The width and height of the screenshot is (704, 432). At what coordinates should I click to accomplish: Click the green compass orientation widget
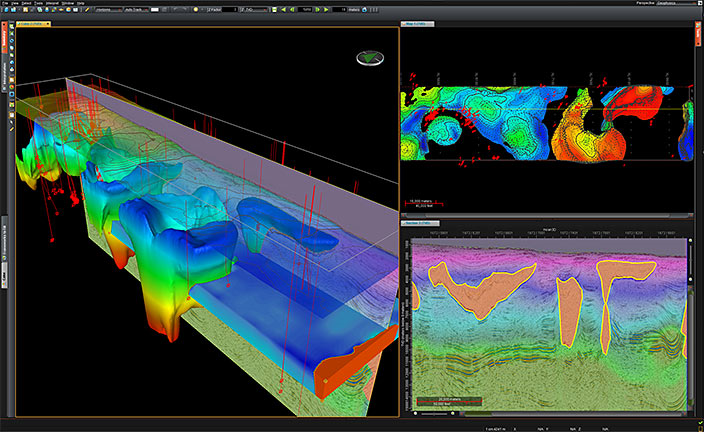(x=371, y=57)
